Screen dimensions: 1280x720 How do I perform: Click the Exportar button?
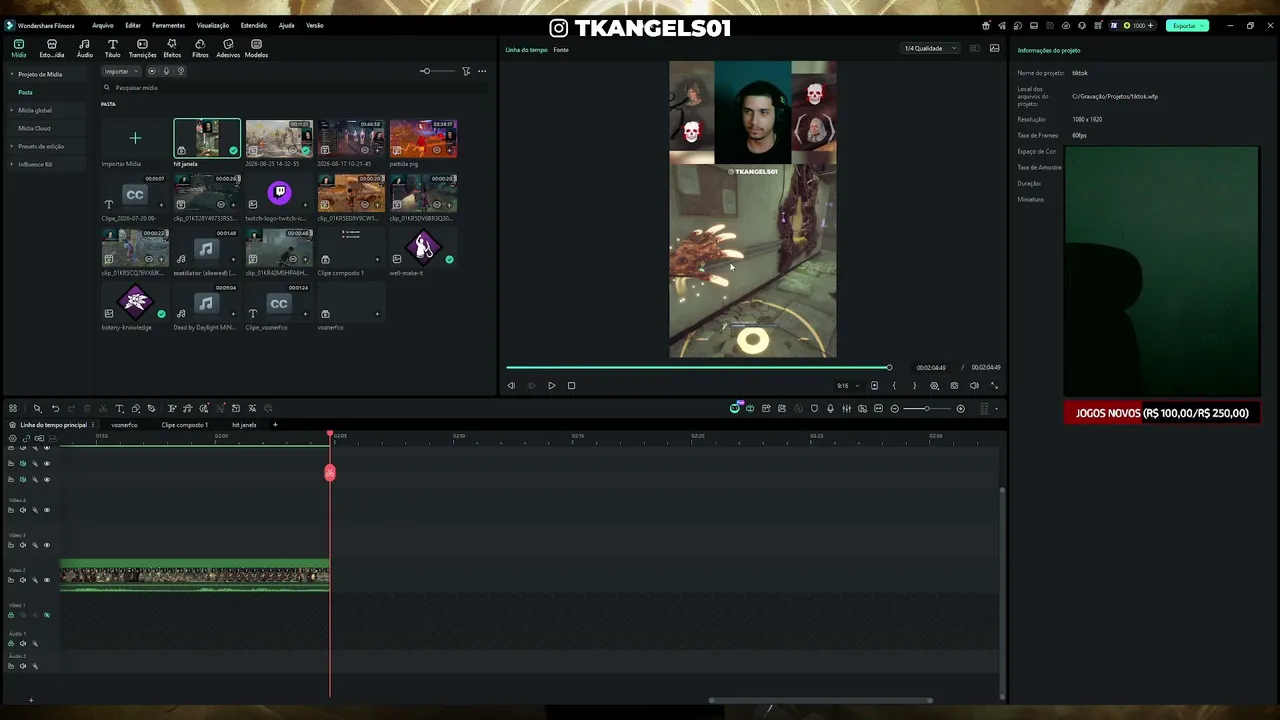[x=1187, y=25]
